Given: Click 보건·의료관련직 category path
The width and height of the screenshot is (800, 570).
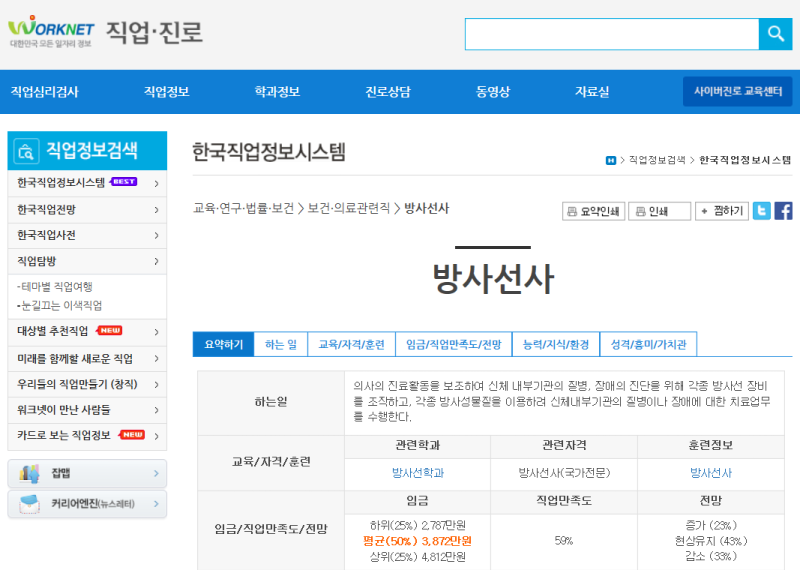Looking at the screenshot, I should click(348, 208).
